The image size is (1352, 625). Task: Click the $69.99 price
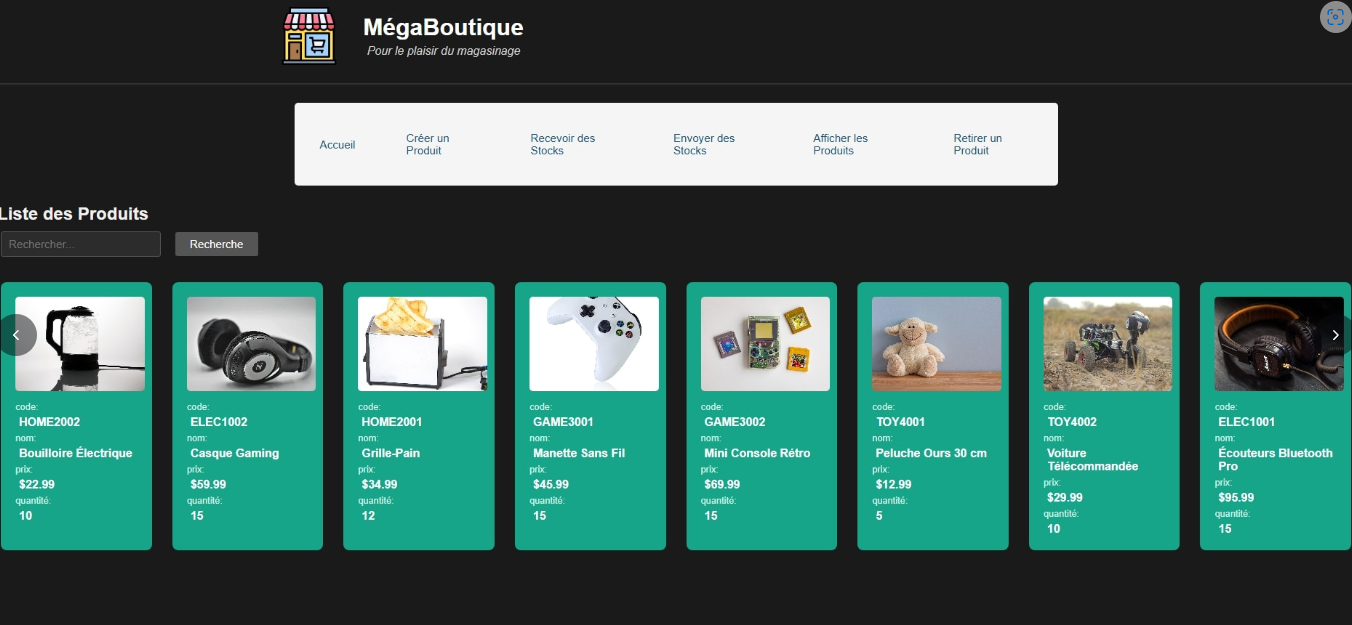(x=722, y=485)
